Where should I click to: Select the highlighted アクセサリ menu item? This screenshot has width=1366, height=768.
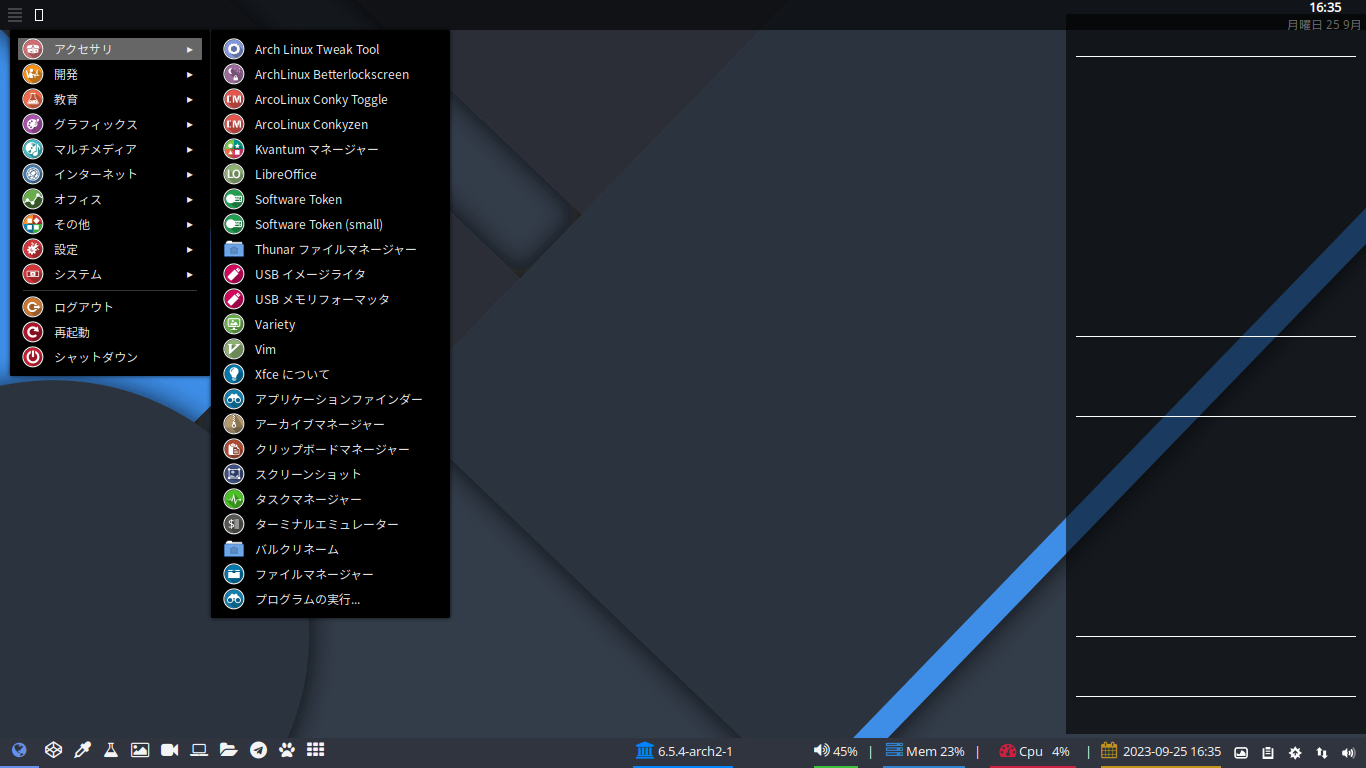click(x=110, y=49)
